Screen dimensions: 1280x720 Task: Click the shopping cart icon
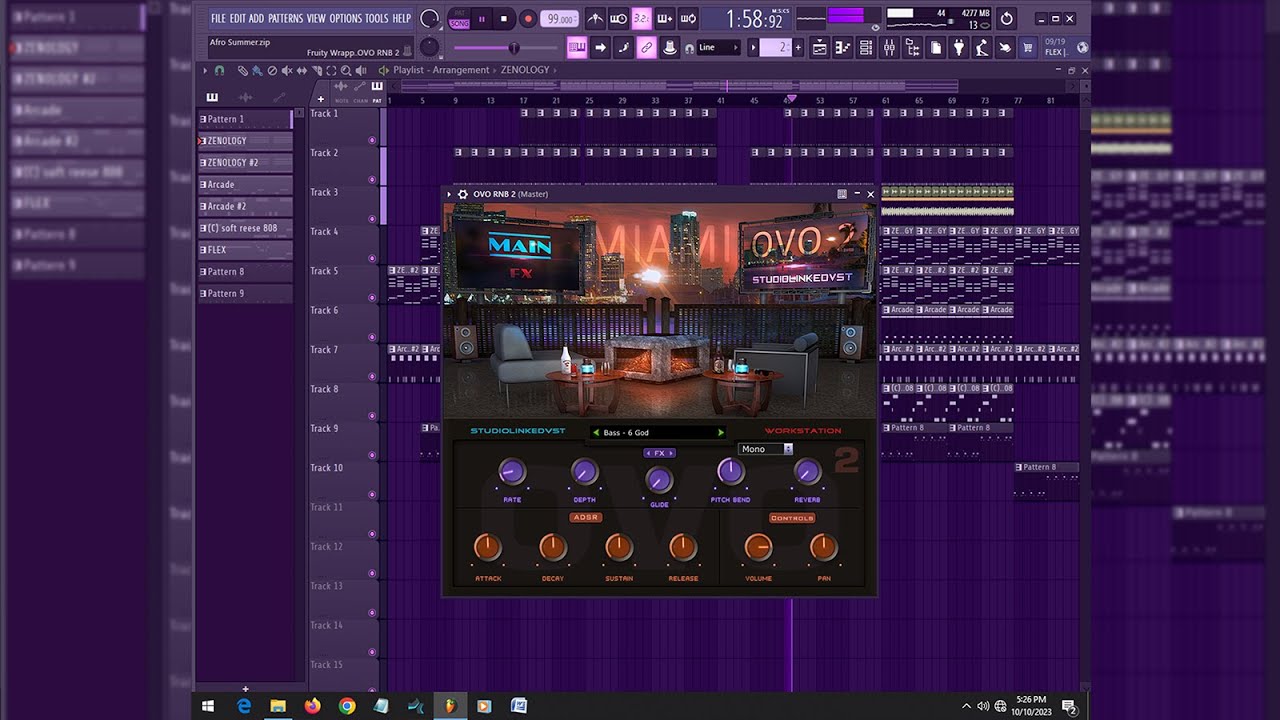point(1027,47)
